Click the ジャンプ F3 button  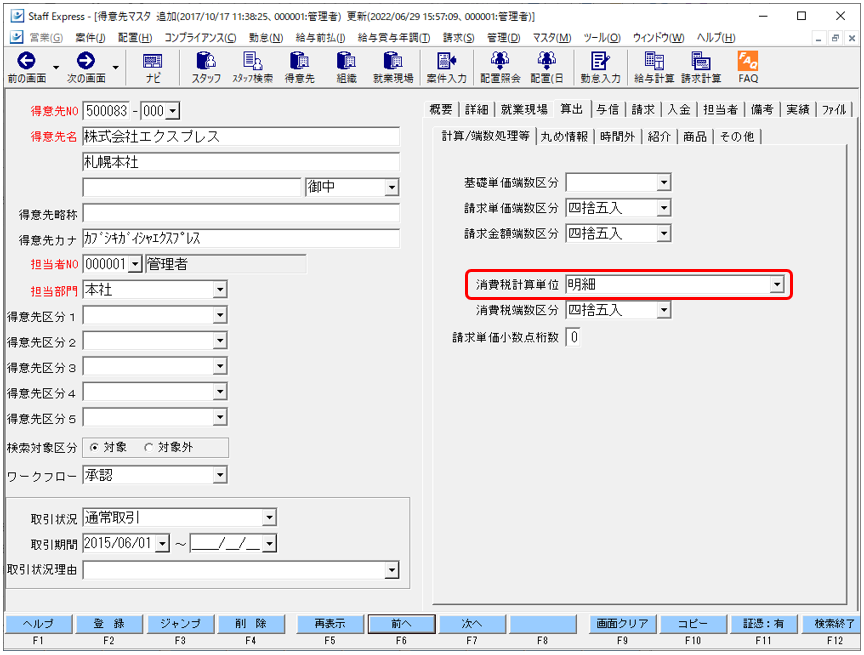pyautogui.click(x=180, y=624)
